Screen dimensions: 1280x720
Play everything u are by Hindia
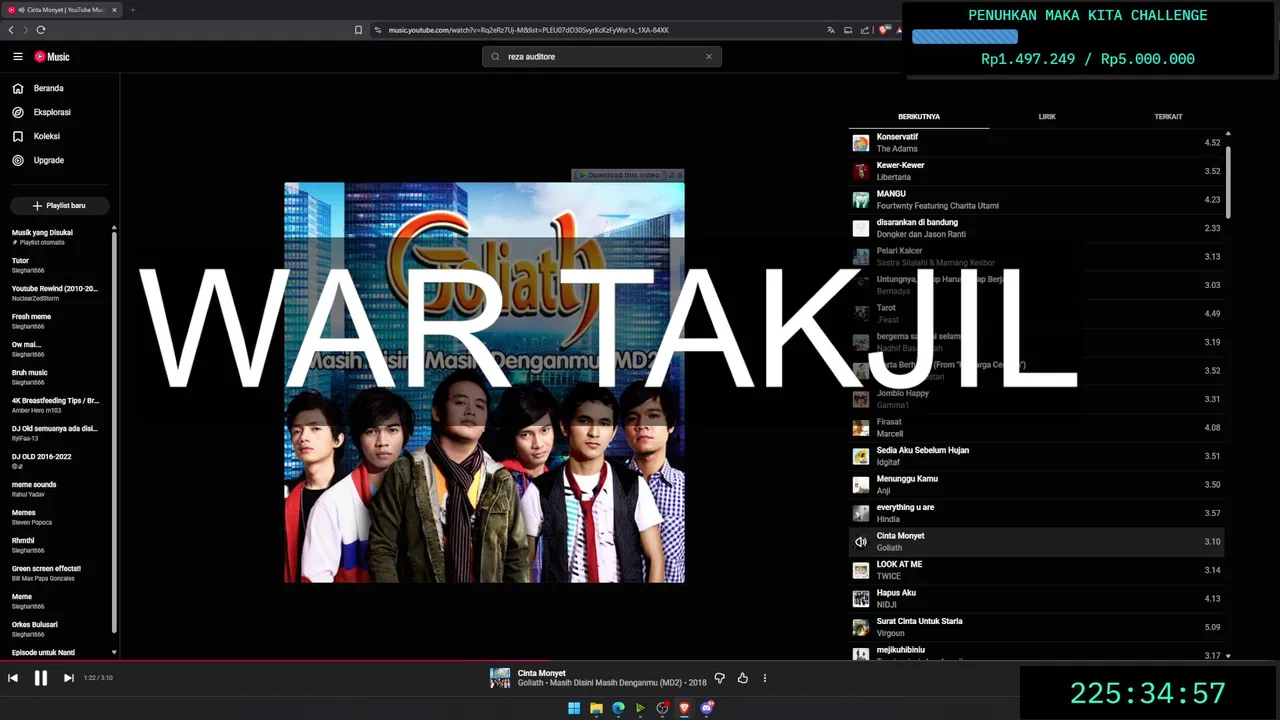coord(1036,513)
